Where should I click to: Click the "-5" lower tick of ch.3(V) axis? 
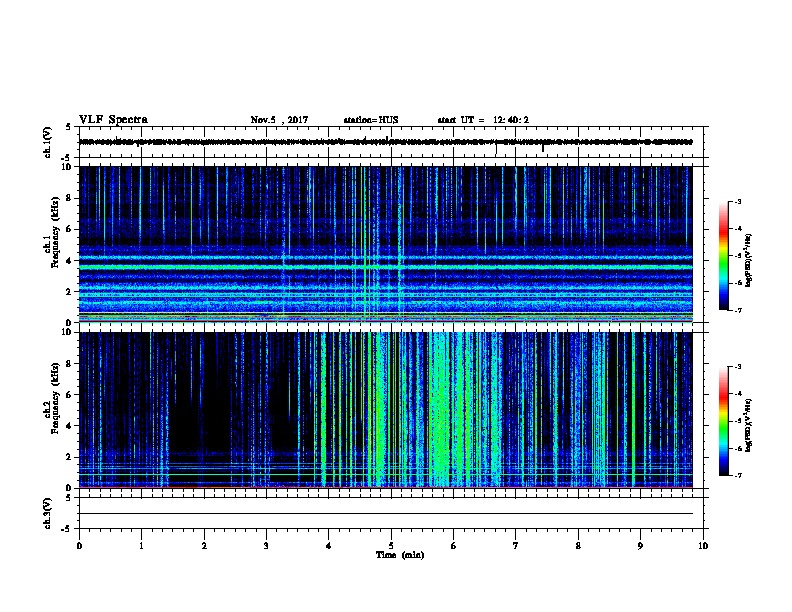click(68, 529)
